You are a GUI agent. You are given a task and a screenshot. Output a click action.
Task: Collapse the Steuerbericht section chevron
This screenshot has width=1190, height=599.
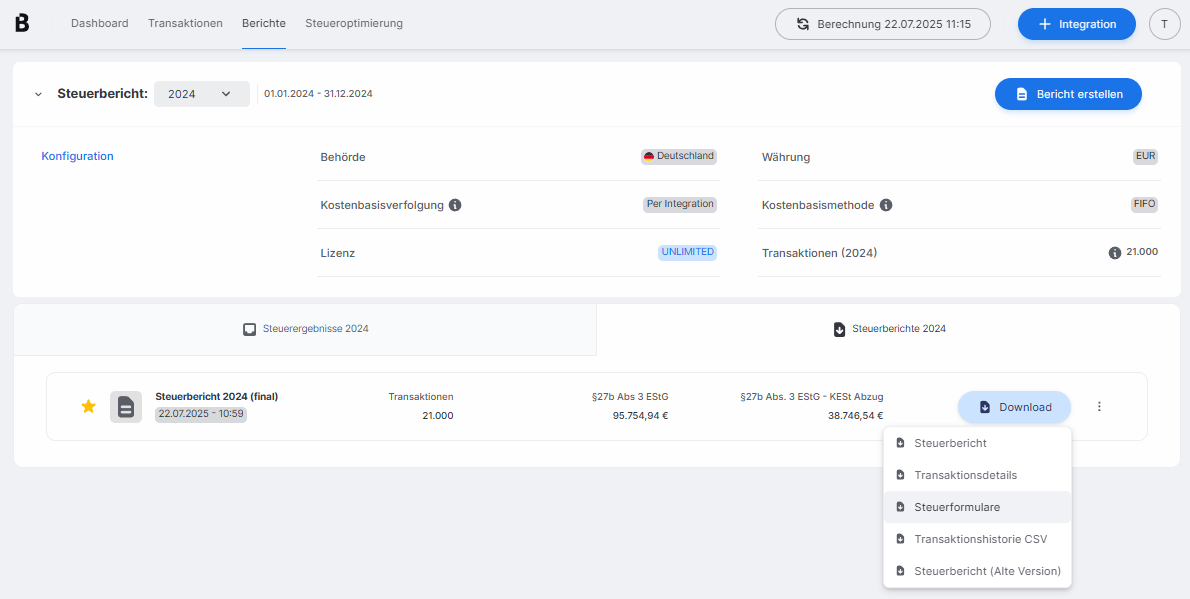[38, 94]
